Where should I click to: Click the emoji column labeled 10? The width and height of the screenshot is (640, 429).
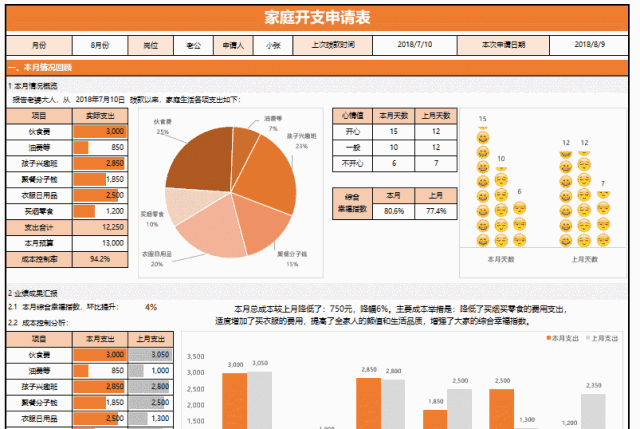click(501, 206)
